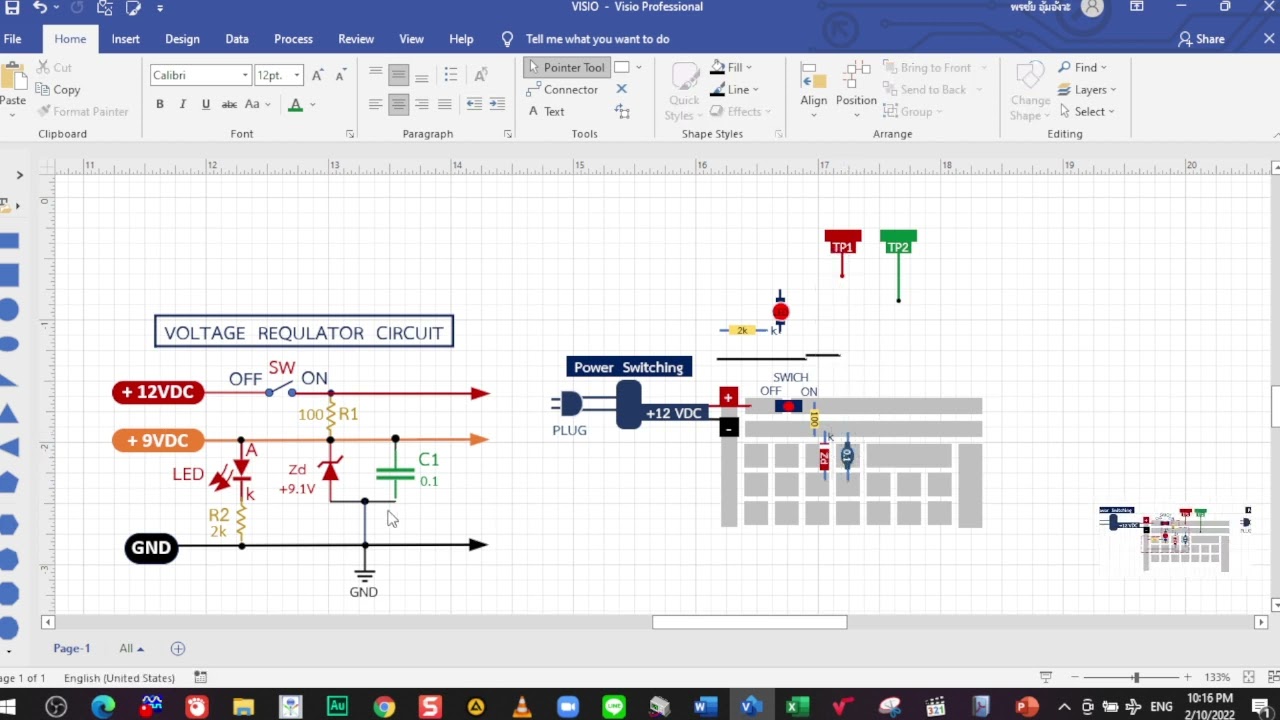The height and width of the screenshot is (720, 1280).
Task: Open the font name Calibri dropdown
Action: (x=245, y=75)
